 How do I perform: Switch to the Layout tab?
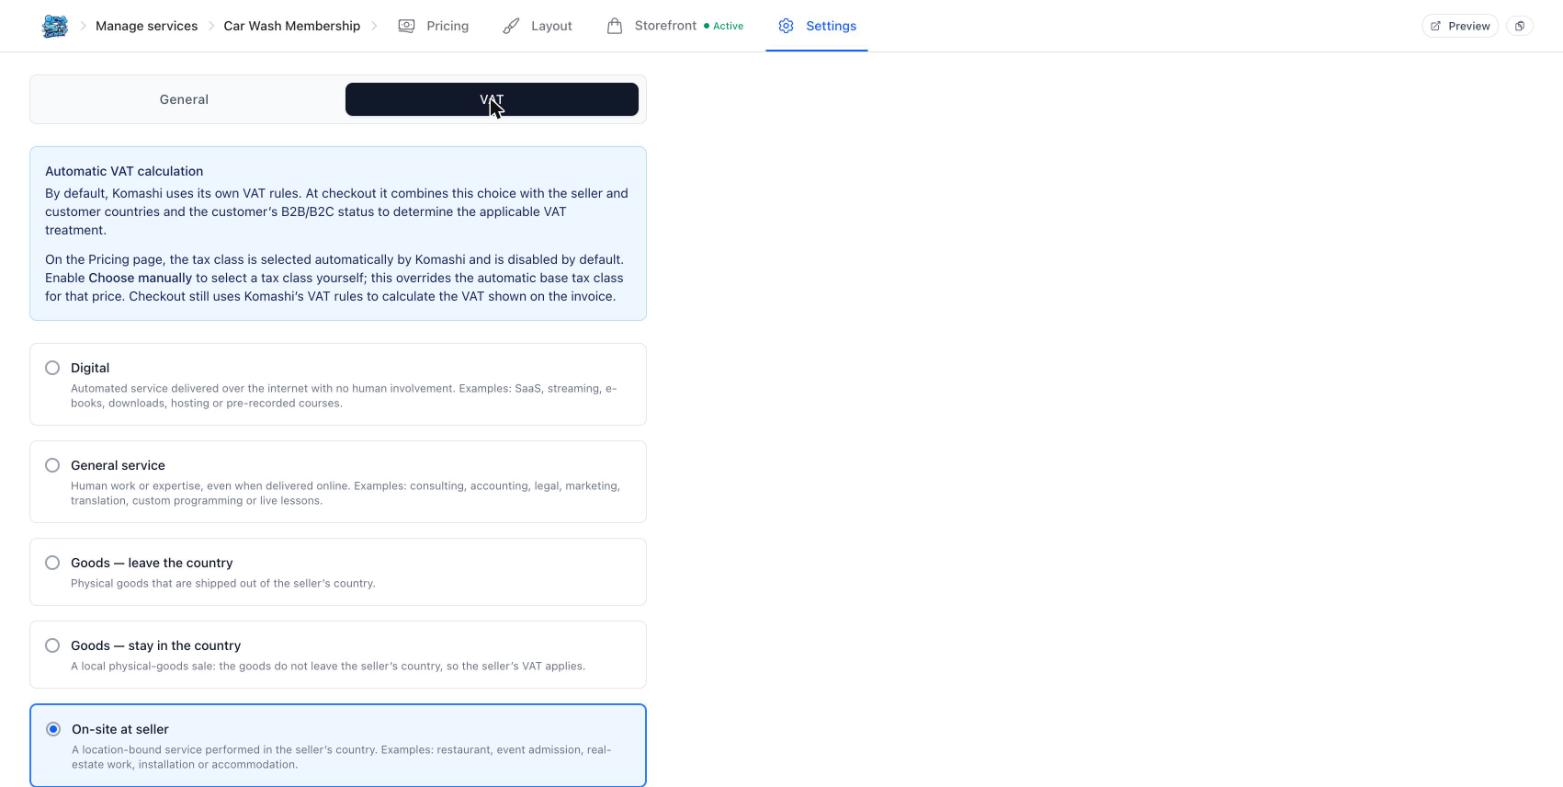pos(538,26)
